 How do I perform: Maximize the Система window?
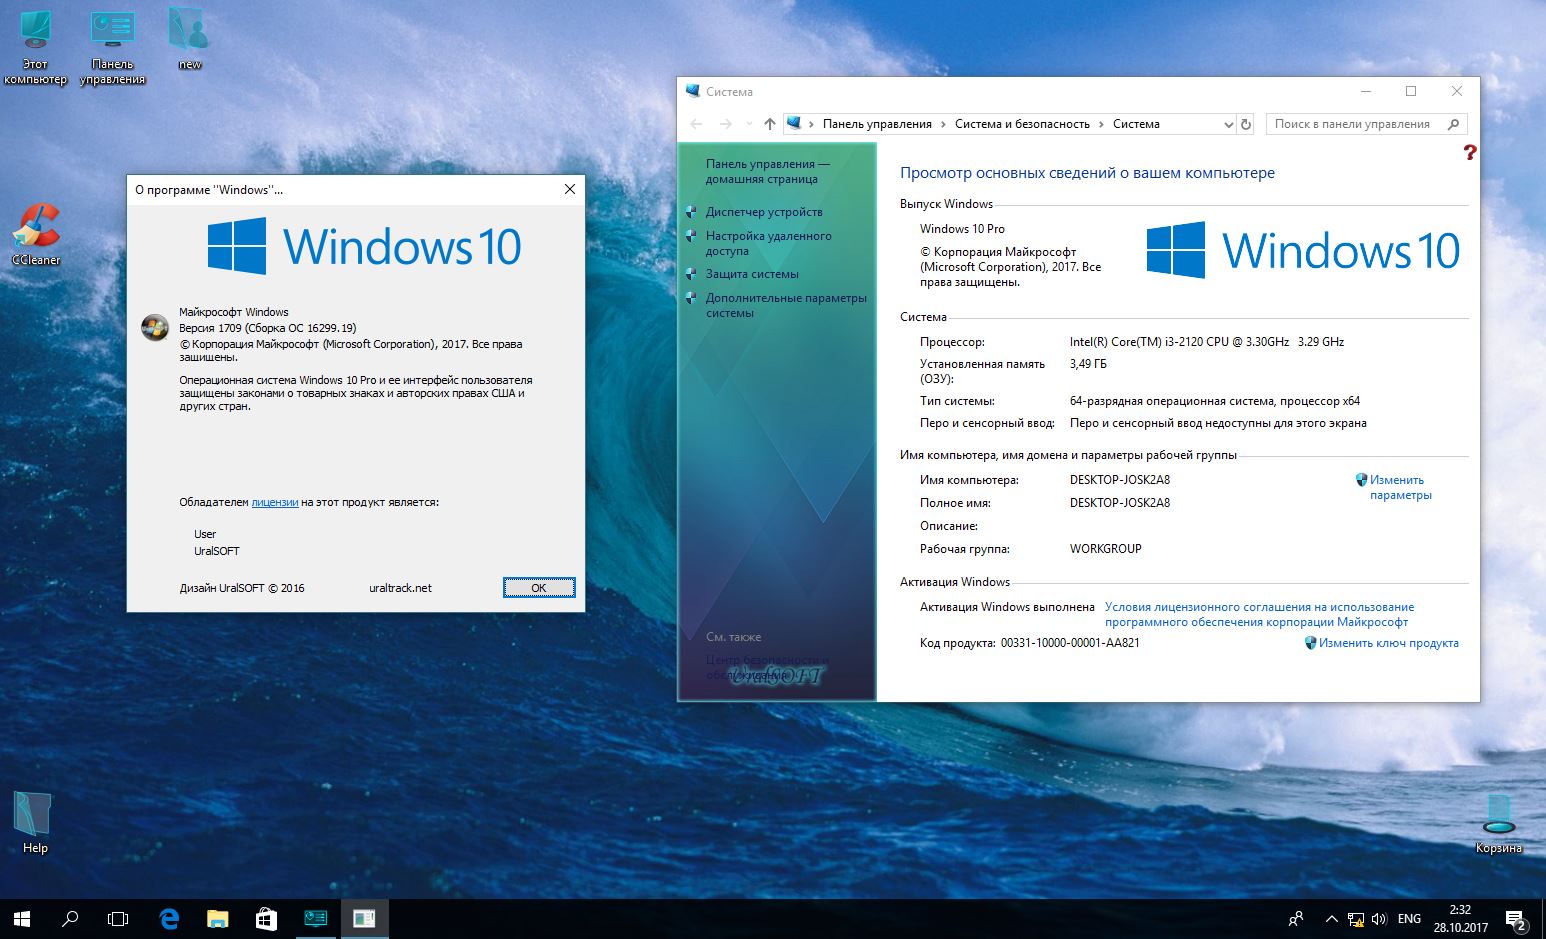tap(1411, 91)
